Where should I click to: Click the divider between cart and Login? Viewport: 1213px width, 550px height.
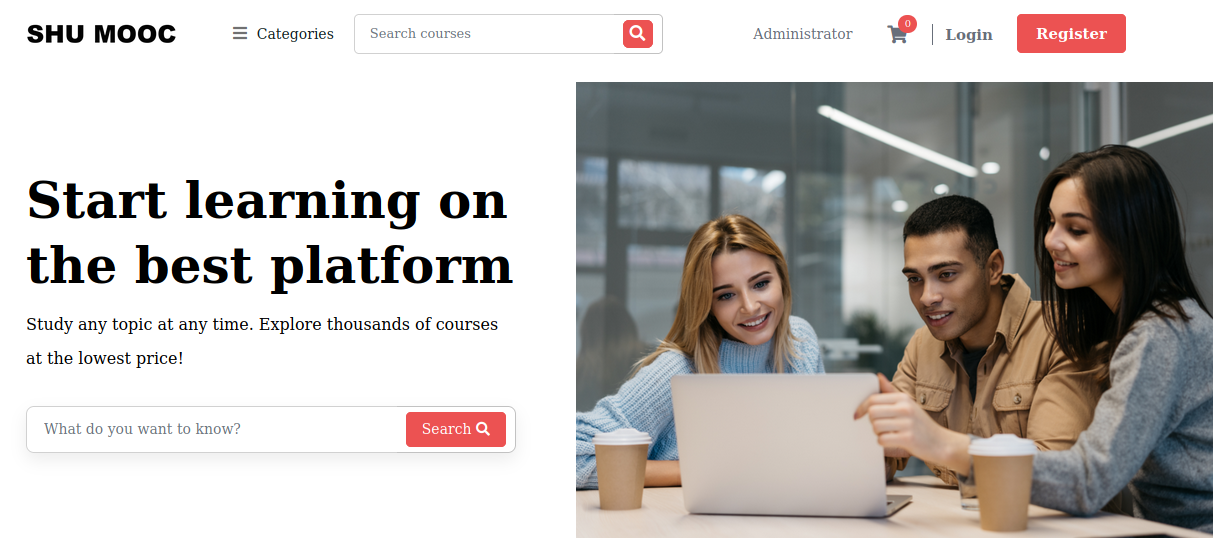pyautogui.click(x=932, y=34)
